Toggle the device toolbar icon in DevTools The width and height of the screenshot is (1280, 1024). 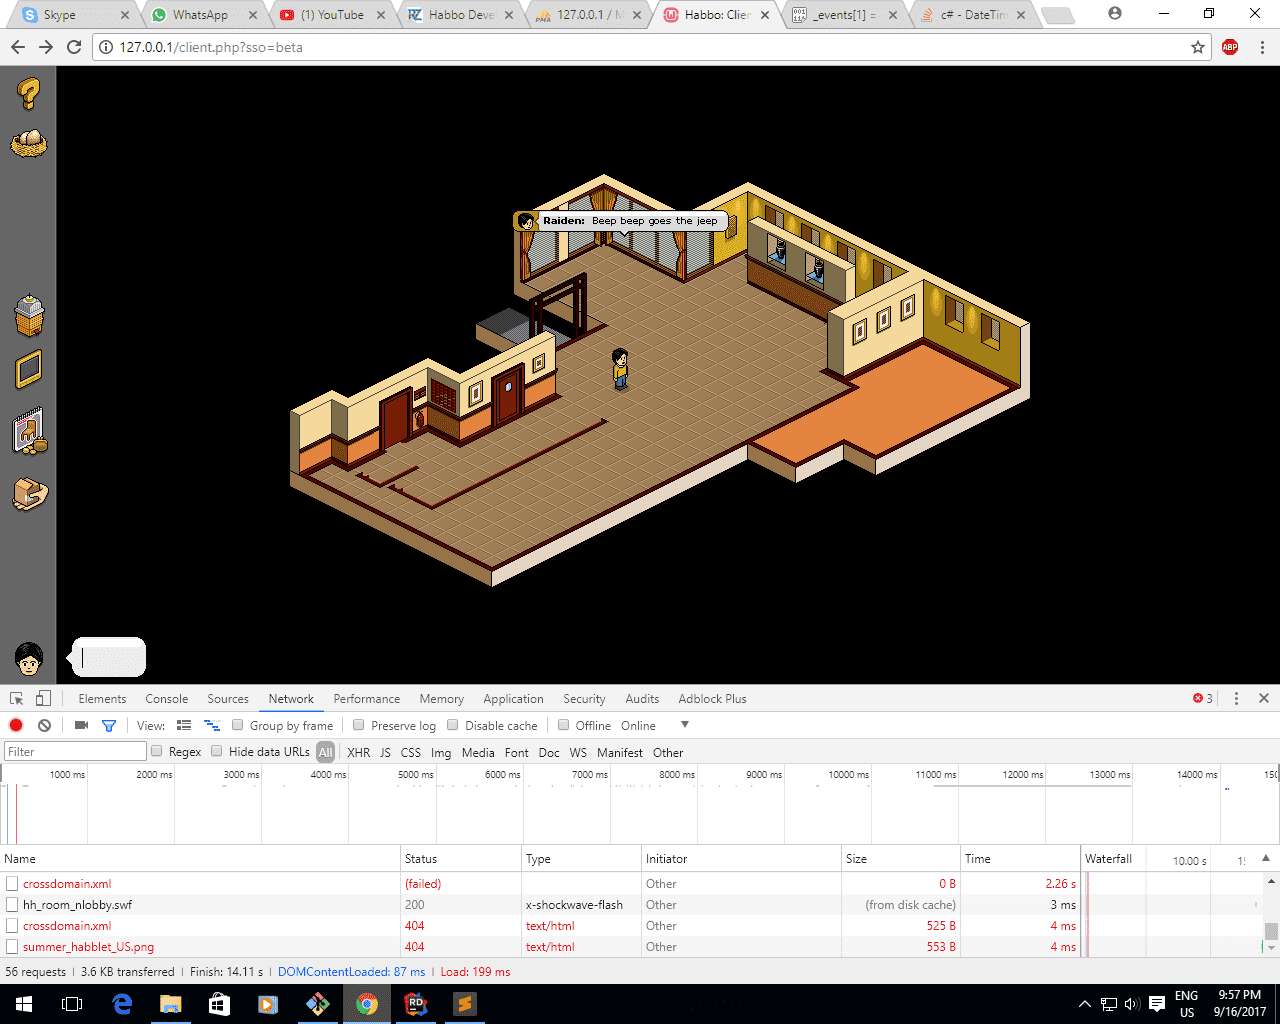tap(43, 699)
